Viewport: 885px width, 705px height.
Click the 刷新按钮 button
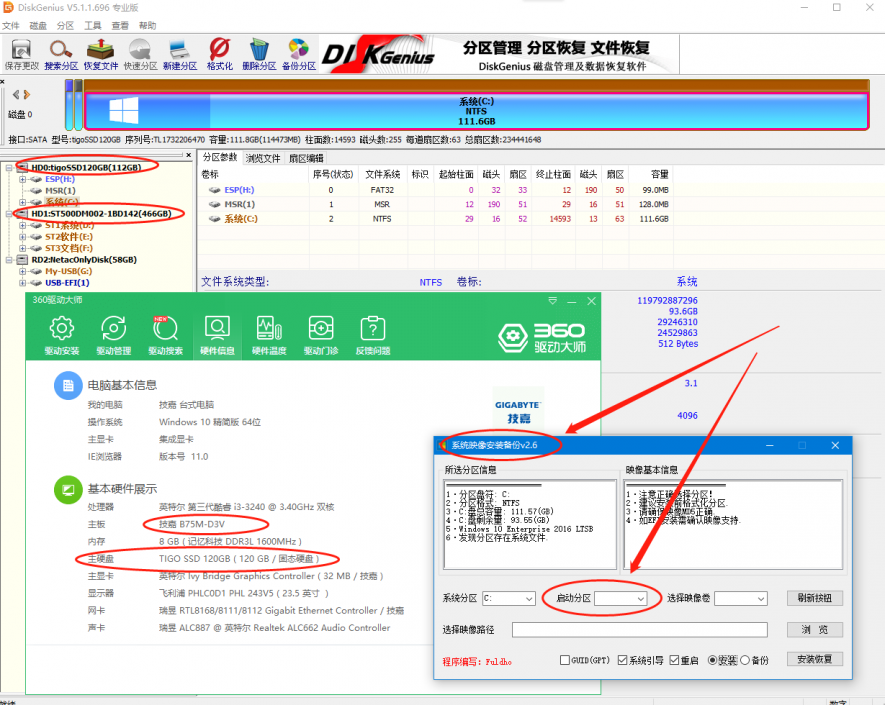pos(814,598)
